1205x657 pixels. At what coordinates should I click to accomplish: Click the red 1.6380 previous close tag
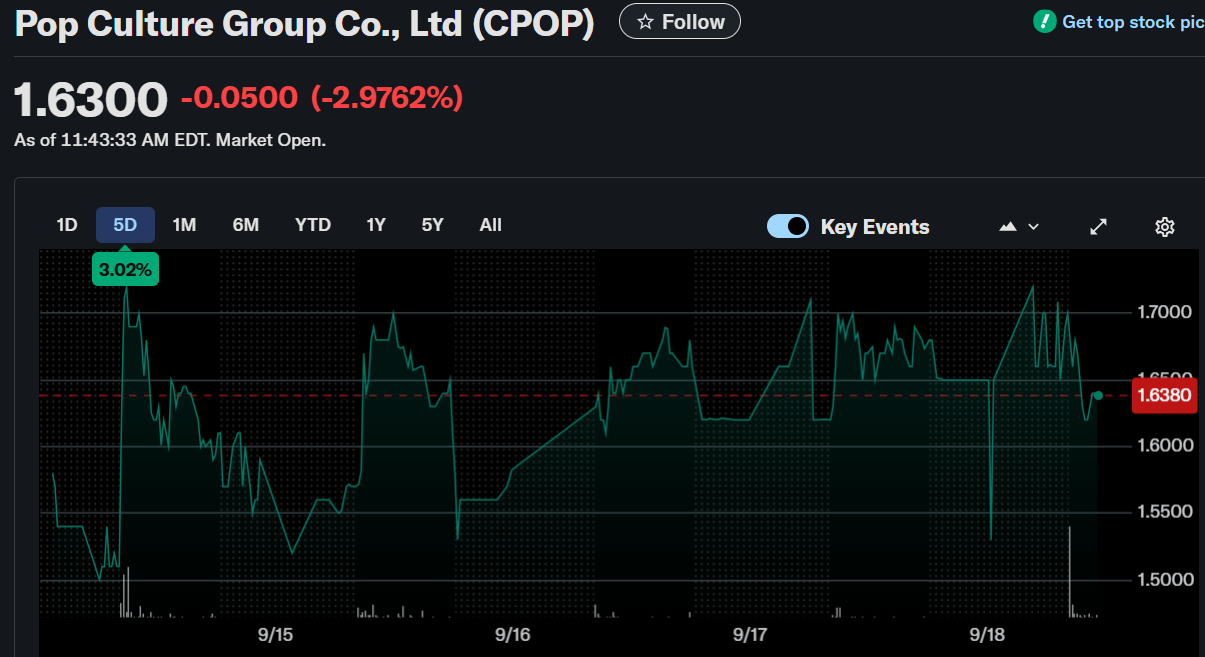[1164, 395]
